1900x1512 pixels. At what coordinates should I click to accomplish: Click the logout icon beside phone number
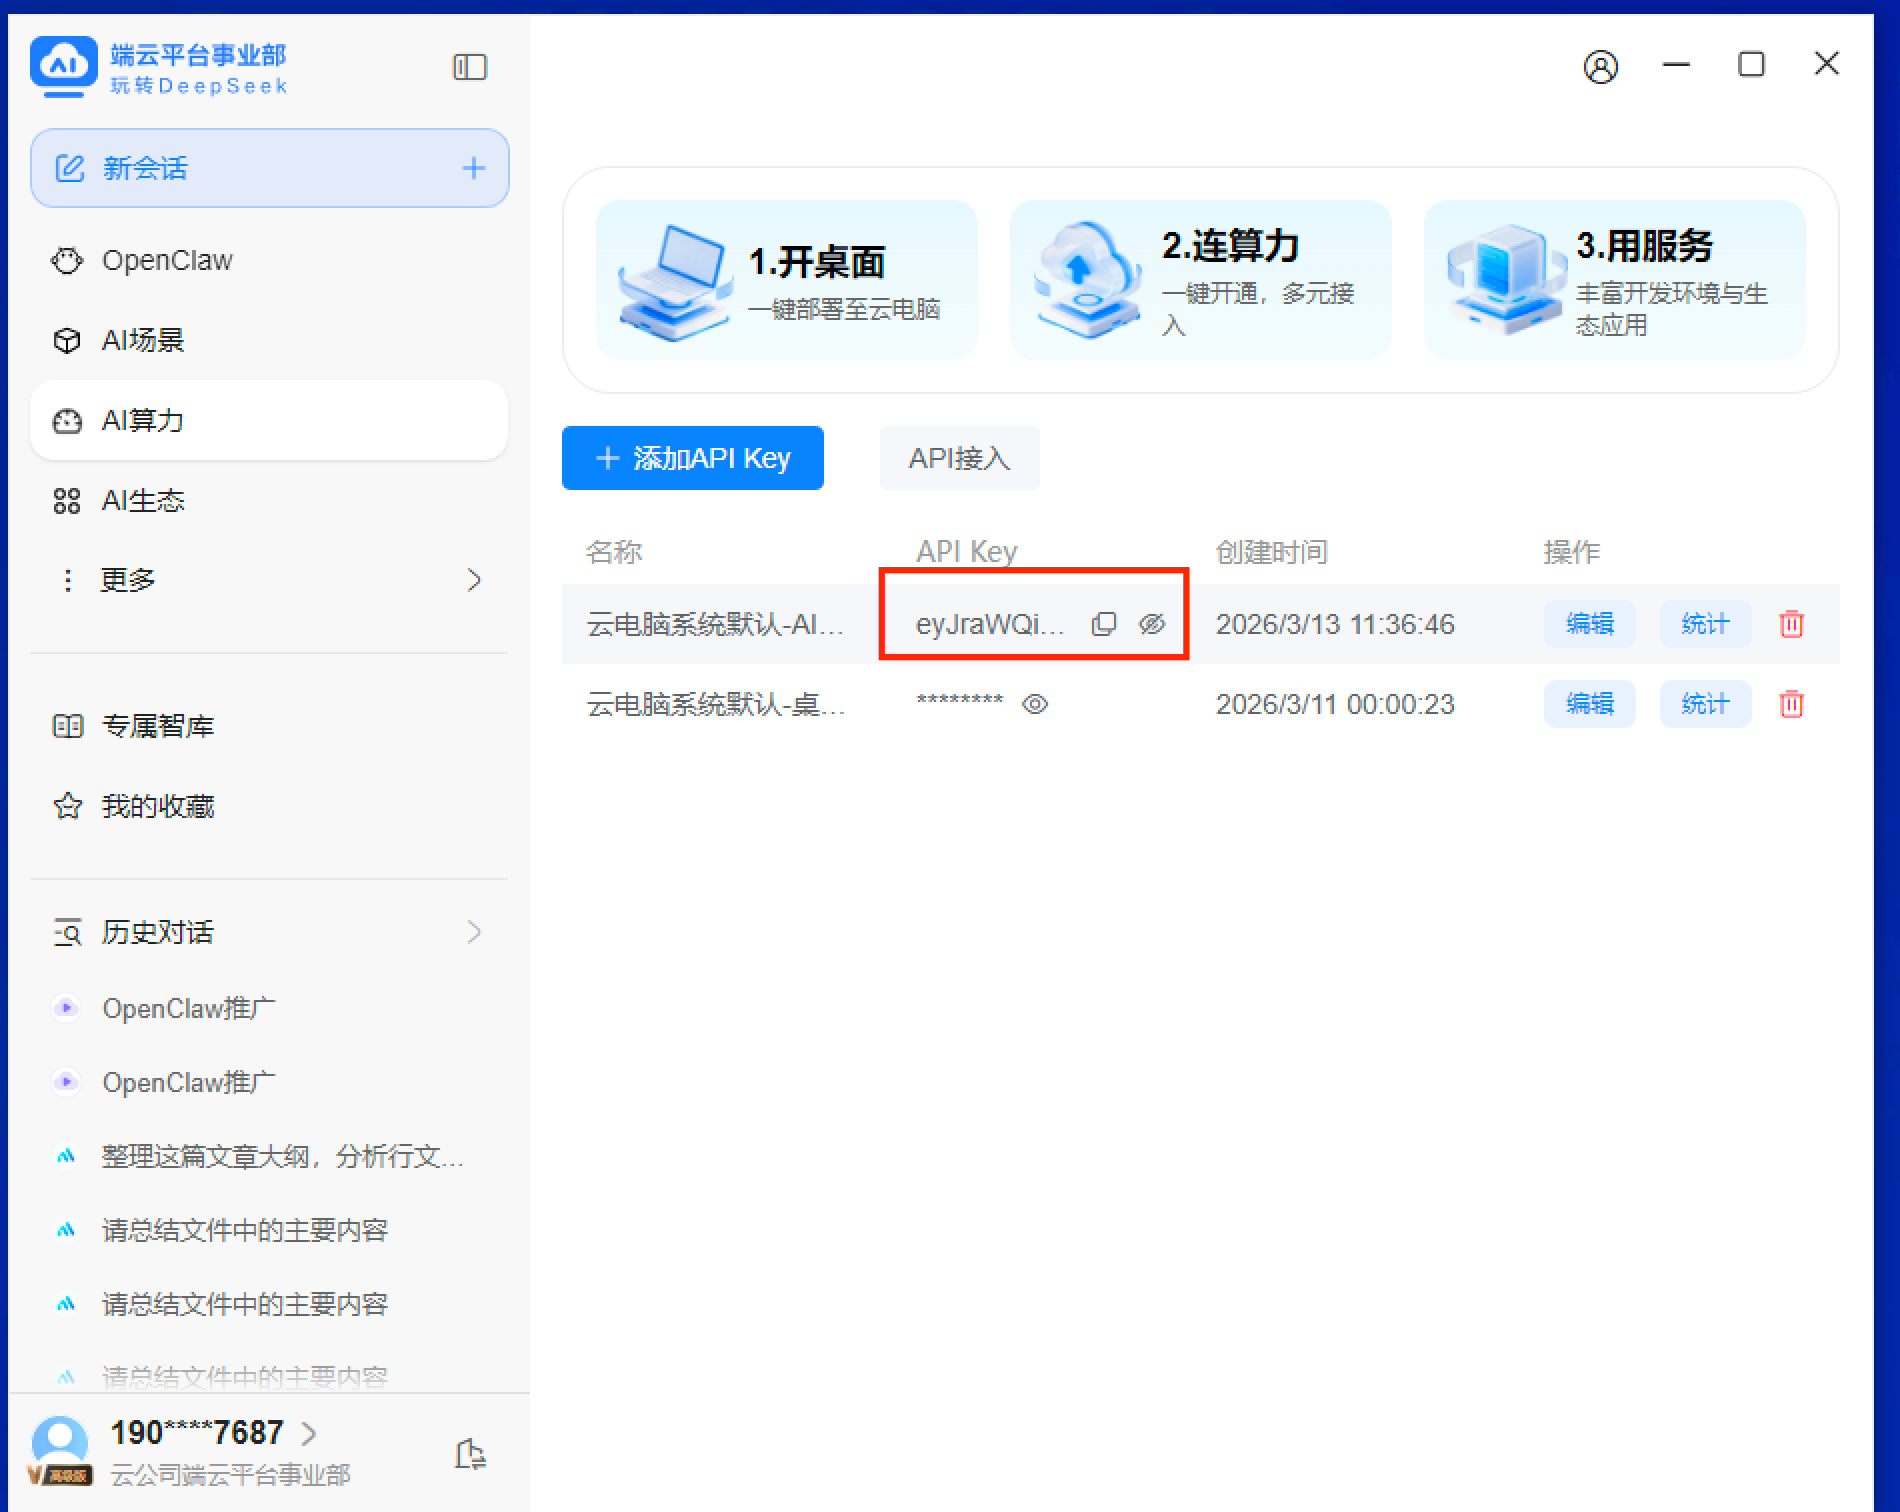(x=469, y=1453)
